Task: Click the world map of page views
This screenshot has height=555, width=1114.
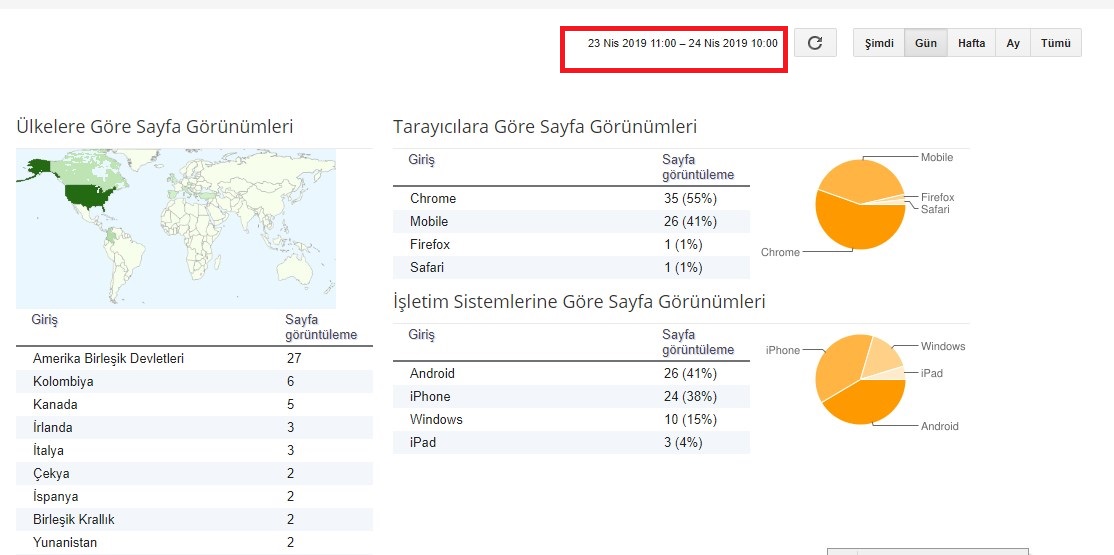Action: (x=176, y=228)
